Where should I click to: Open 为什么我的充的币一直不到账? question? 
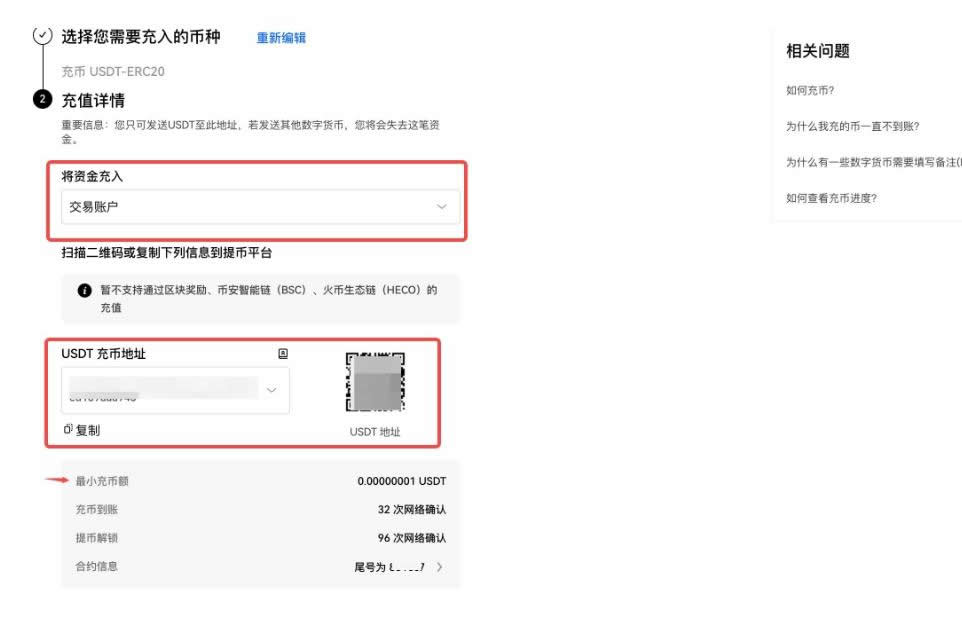pyautogui.click(x=852, y=126)
